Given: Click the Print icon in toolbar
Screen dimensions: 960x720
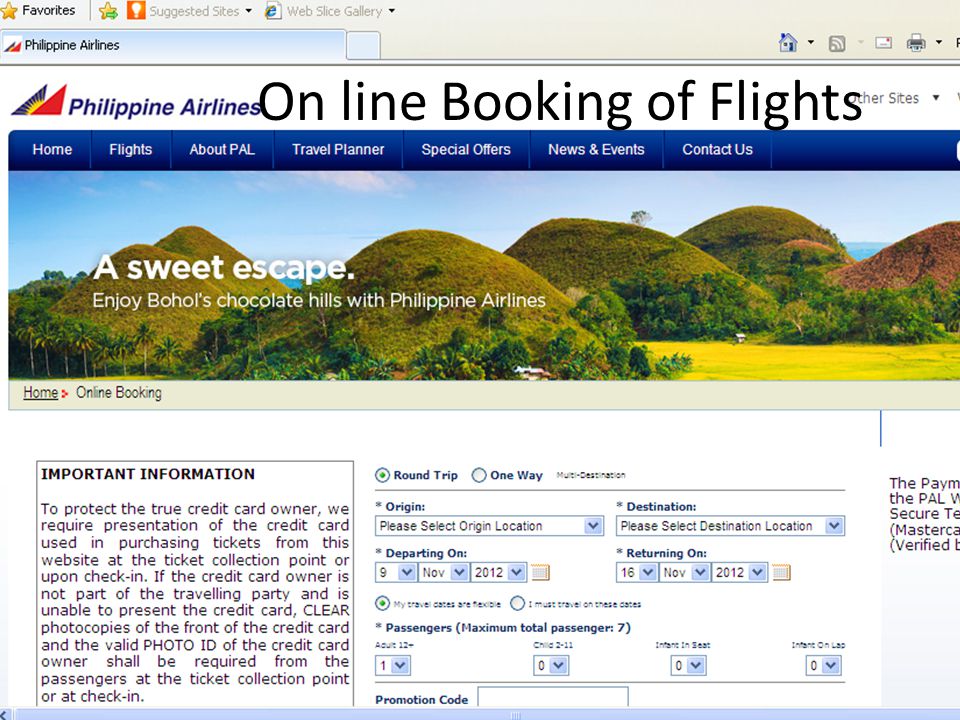Looking at the screenshot, I should click(916, 43).
